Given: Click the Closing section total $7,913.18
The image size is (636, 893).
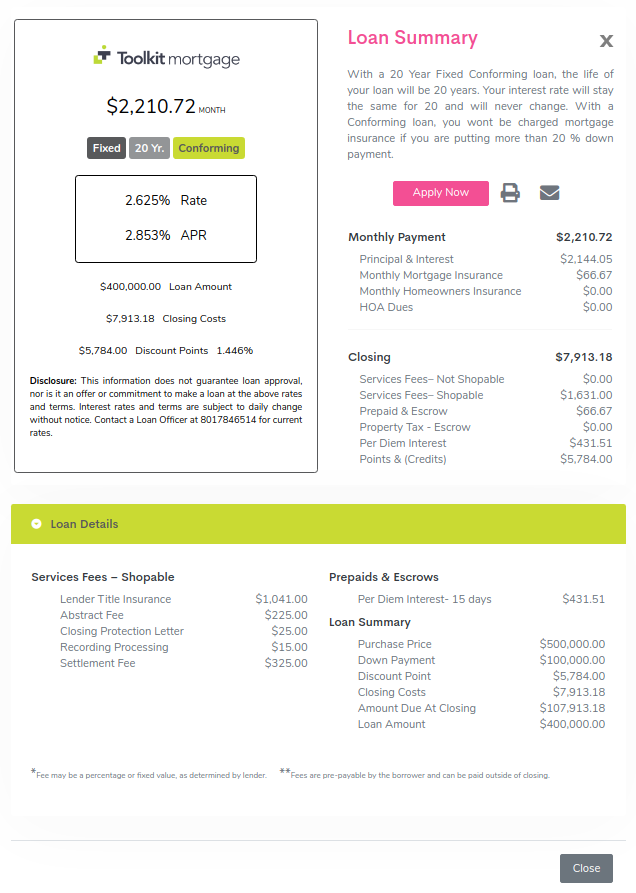Looking at the screenshot, I should pos(584,357).
